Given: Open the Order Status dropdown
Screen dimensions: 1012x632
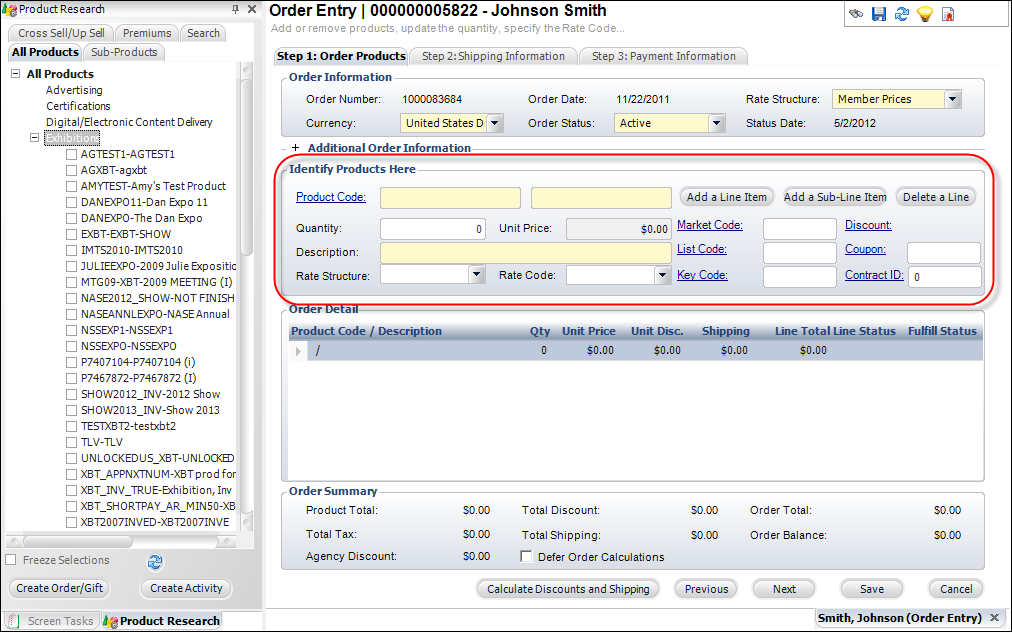Looking at the screenshot, I should coord(716,123).
